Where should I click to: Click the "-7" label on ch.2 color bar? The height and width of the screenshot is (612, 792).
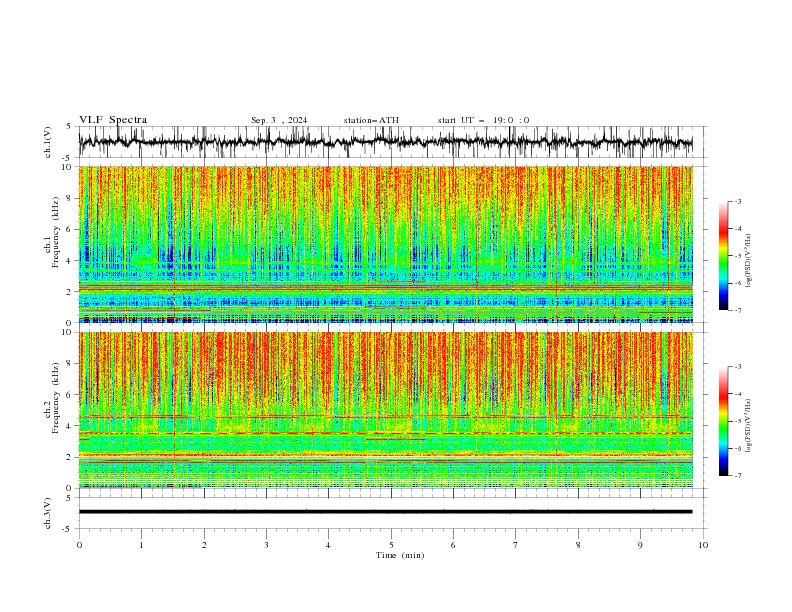pos(737,476)
